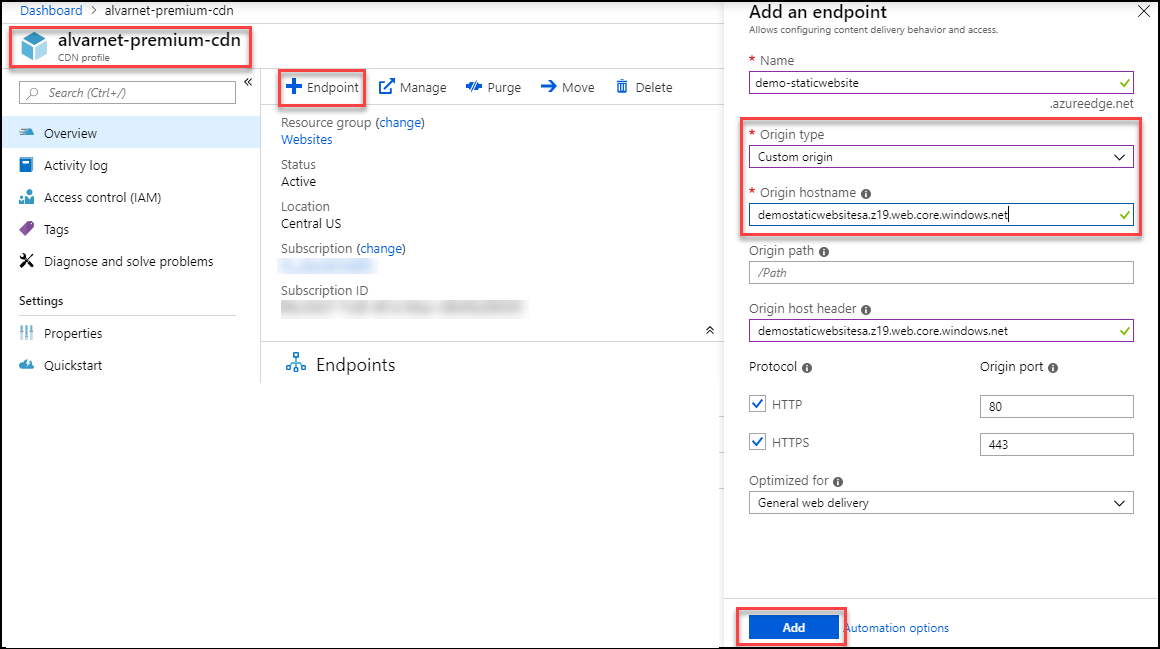This screenshot has width=1160, height=649.
Task: Click info icon next to Origin path
Action: (x=824, y=252)
